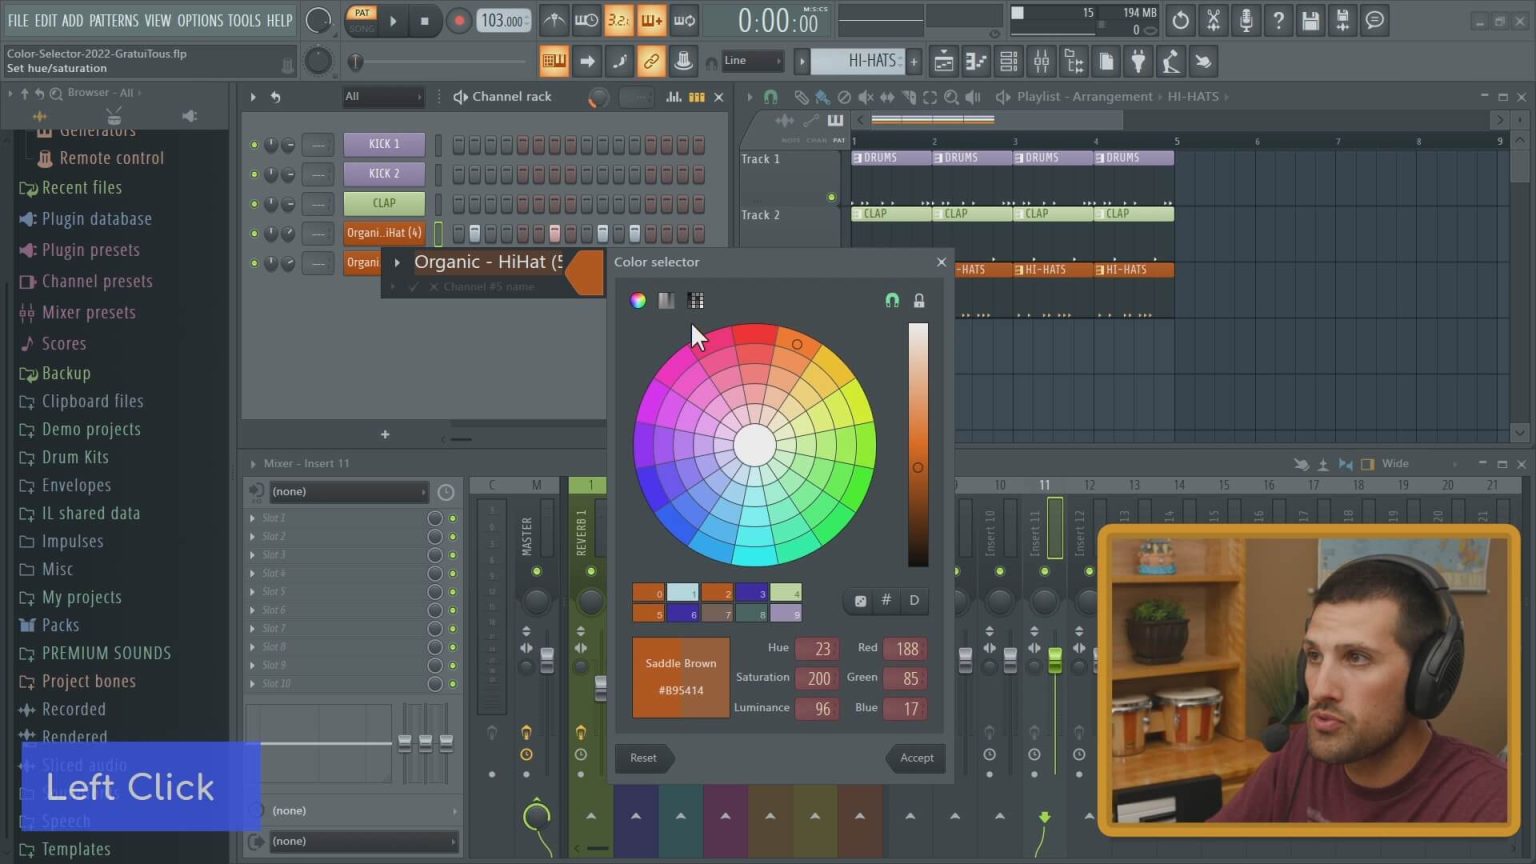Image resolution: width=1536 pixels, height=864 pixels.
Task: Open the plugin picker plug icon
Action: (1138, 62)
